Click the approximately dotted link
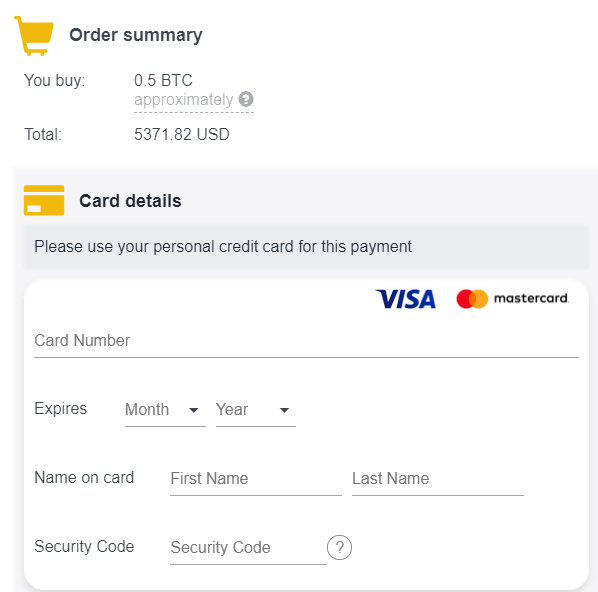Viewport: 598px width, 592px height. (x=183, y=100)
